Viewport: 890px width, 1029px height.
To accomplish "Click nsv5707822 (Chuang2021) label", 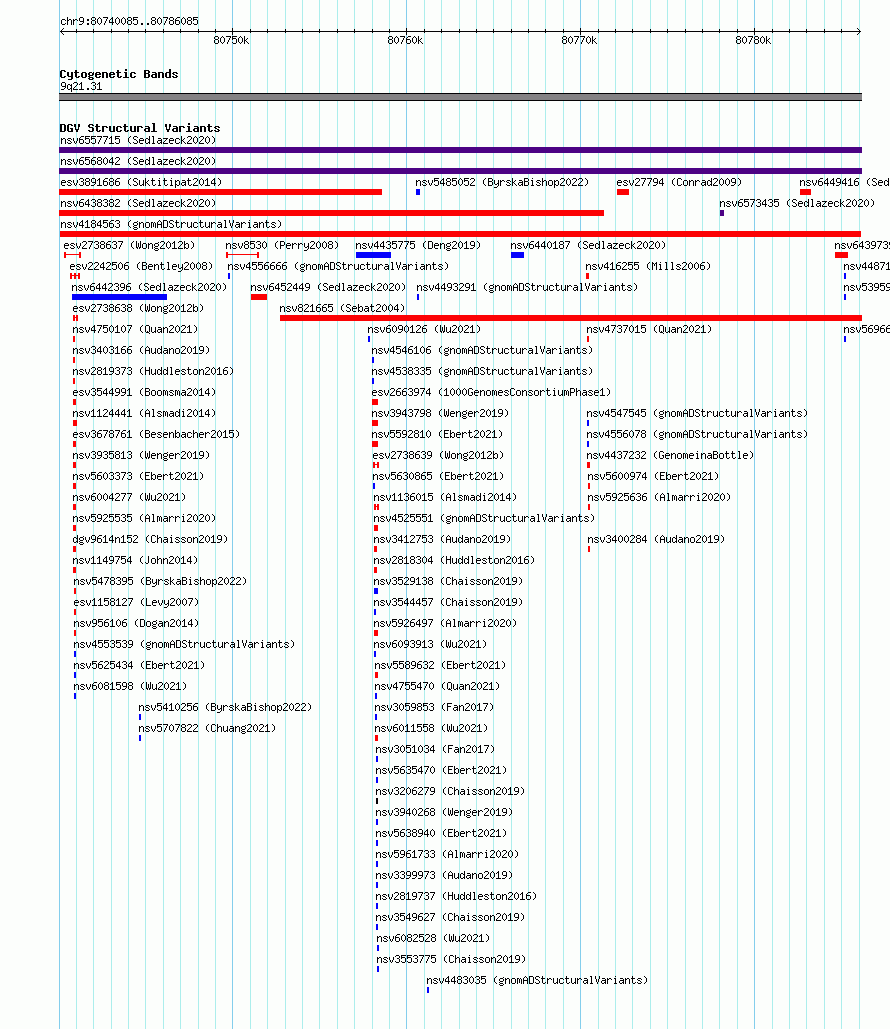I will point(207,728).
